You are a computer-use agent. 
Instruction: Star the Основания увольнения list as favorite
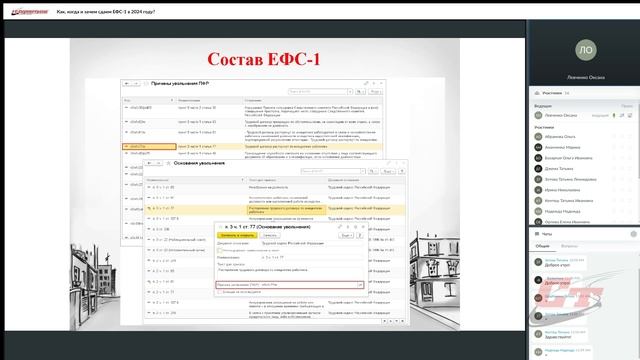(x=168, y=163)
